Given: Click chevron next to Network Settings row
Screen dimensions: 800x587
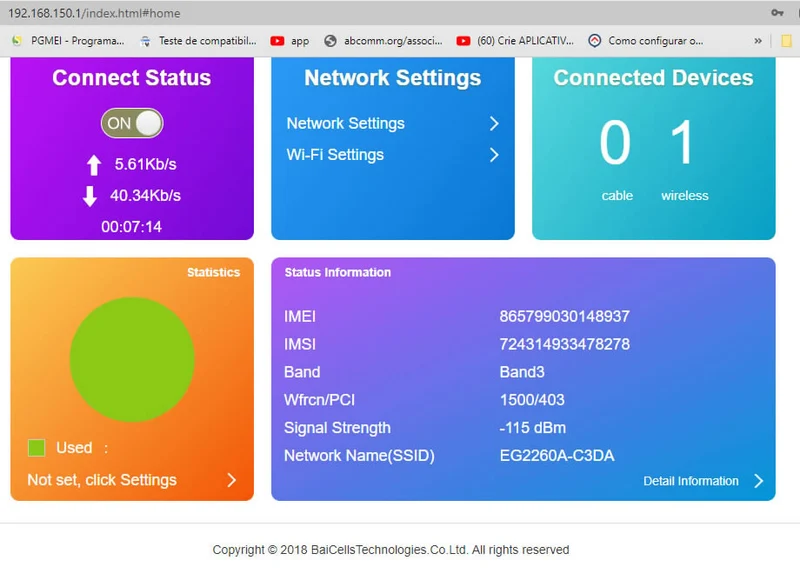Looking at the screenshot, I should (x=493, y=123).
